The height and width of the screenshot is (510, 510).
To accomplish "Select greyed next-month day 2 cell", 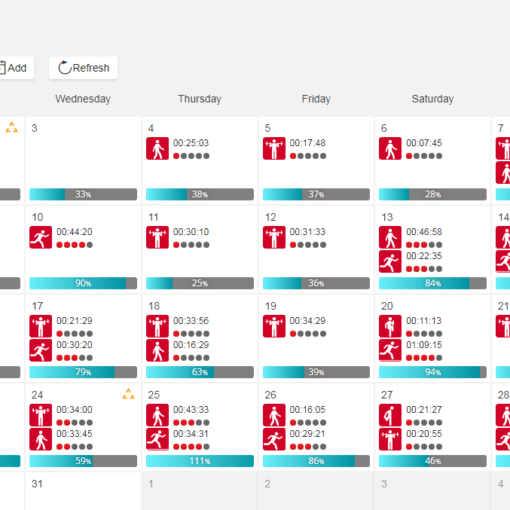I will [x=316, y=491].
